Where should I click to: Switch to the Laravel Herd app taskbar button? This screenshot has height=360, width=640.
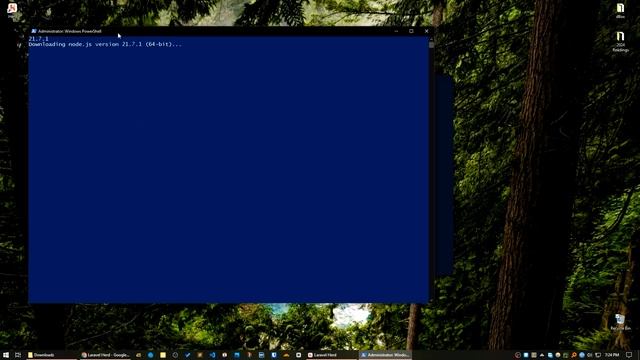coord(332,355)
